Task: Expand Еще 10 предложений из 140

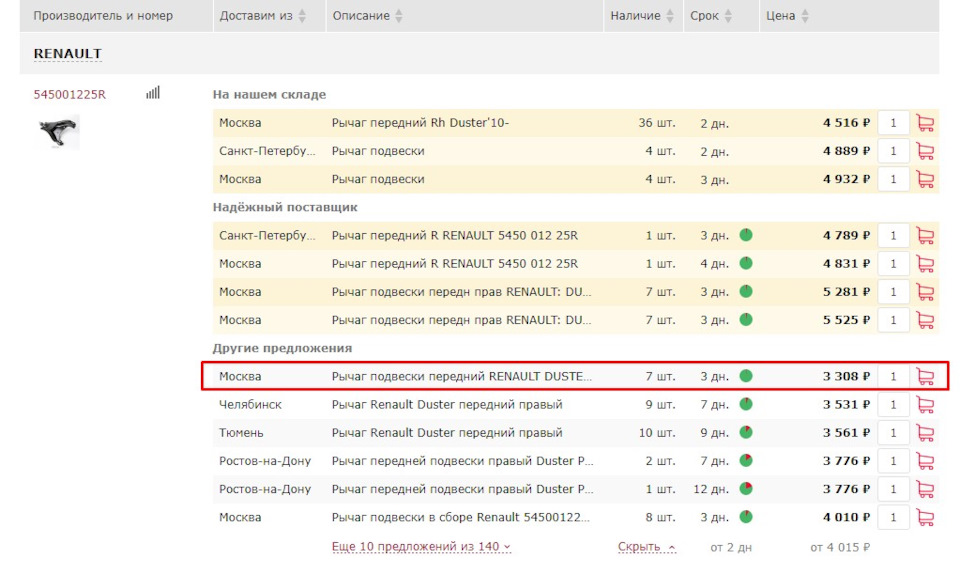Action: pyautogui.click(x=421, y=546)
